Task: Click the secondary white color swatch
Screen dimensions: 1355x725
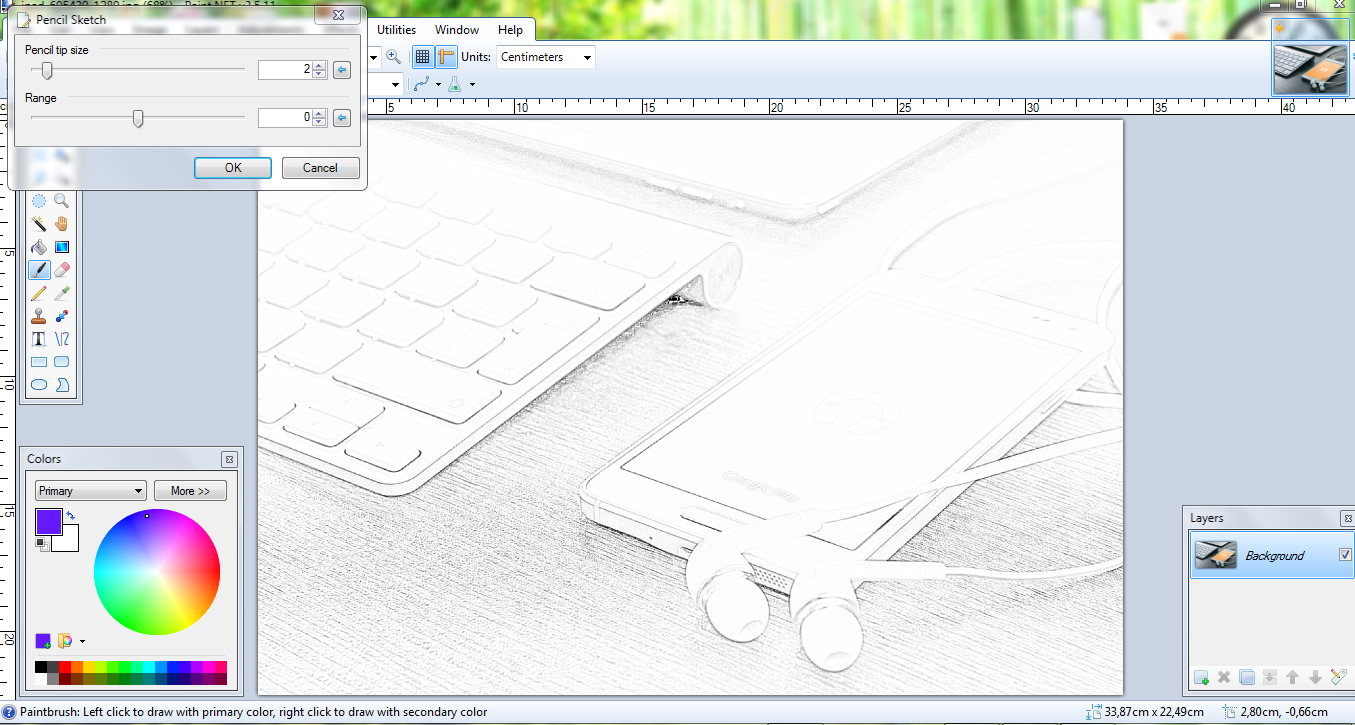Action: [69, 541]
